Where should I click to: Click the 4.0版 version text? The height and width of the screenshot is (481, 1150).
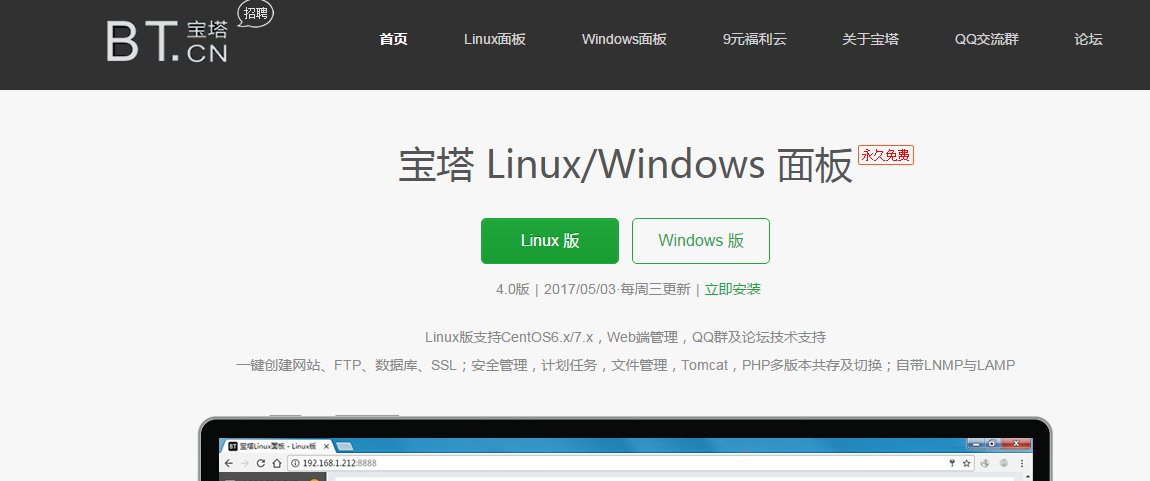tap(513, 289)
